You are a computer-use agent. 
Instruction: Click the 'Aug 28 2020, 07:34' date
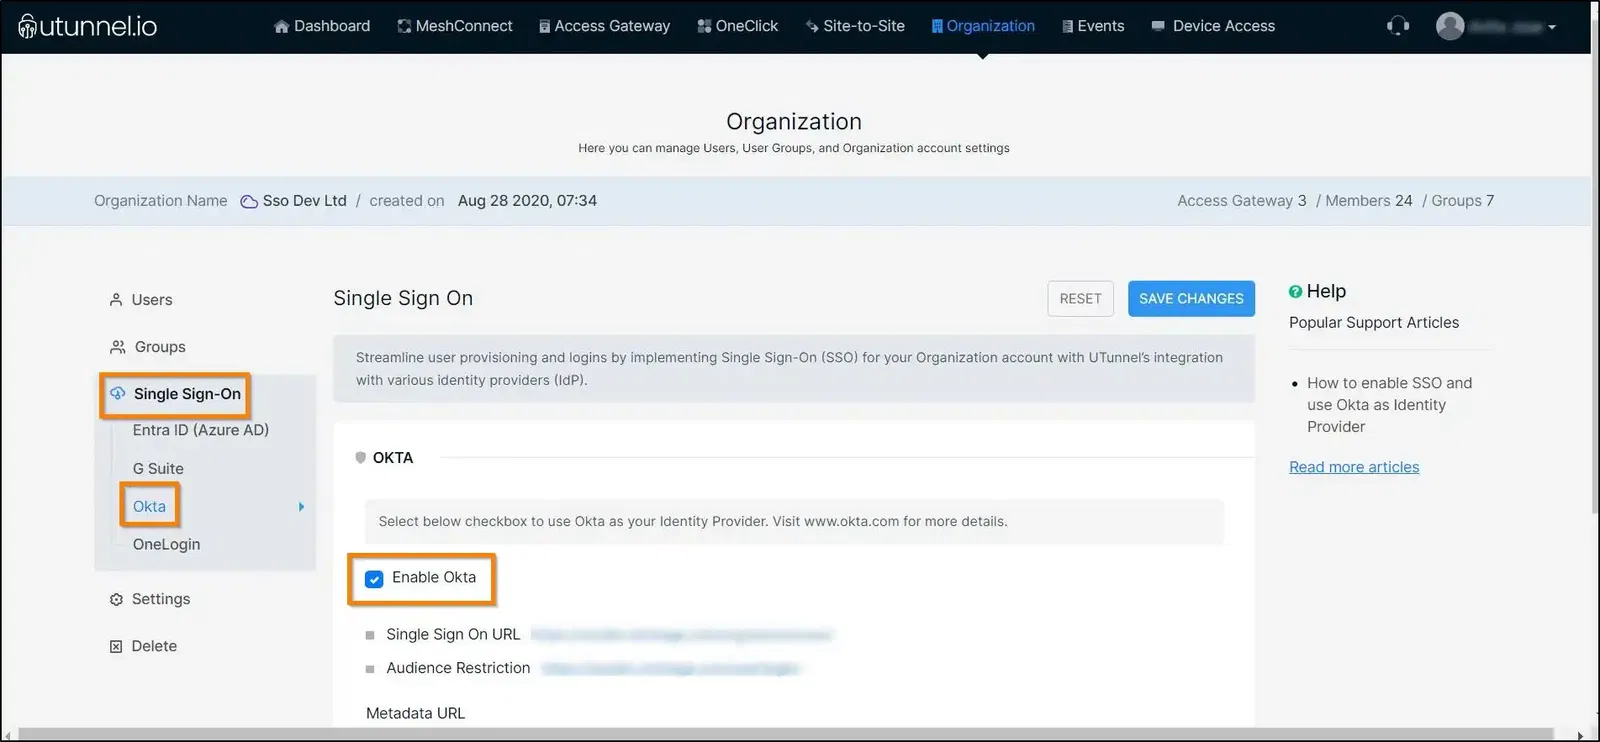coord(527,201)
